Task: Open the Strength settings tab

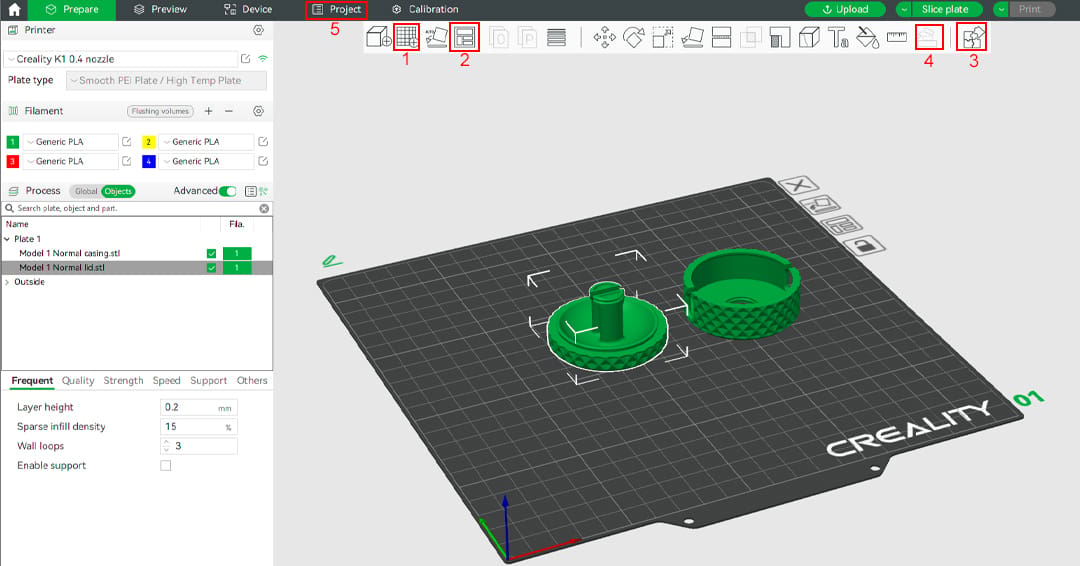Action: coord(123,381)
